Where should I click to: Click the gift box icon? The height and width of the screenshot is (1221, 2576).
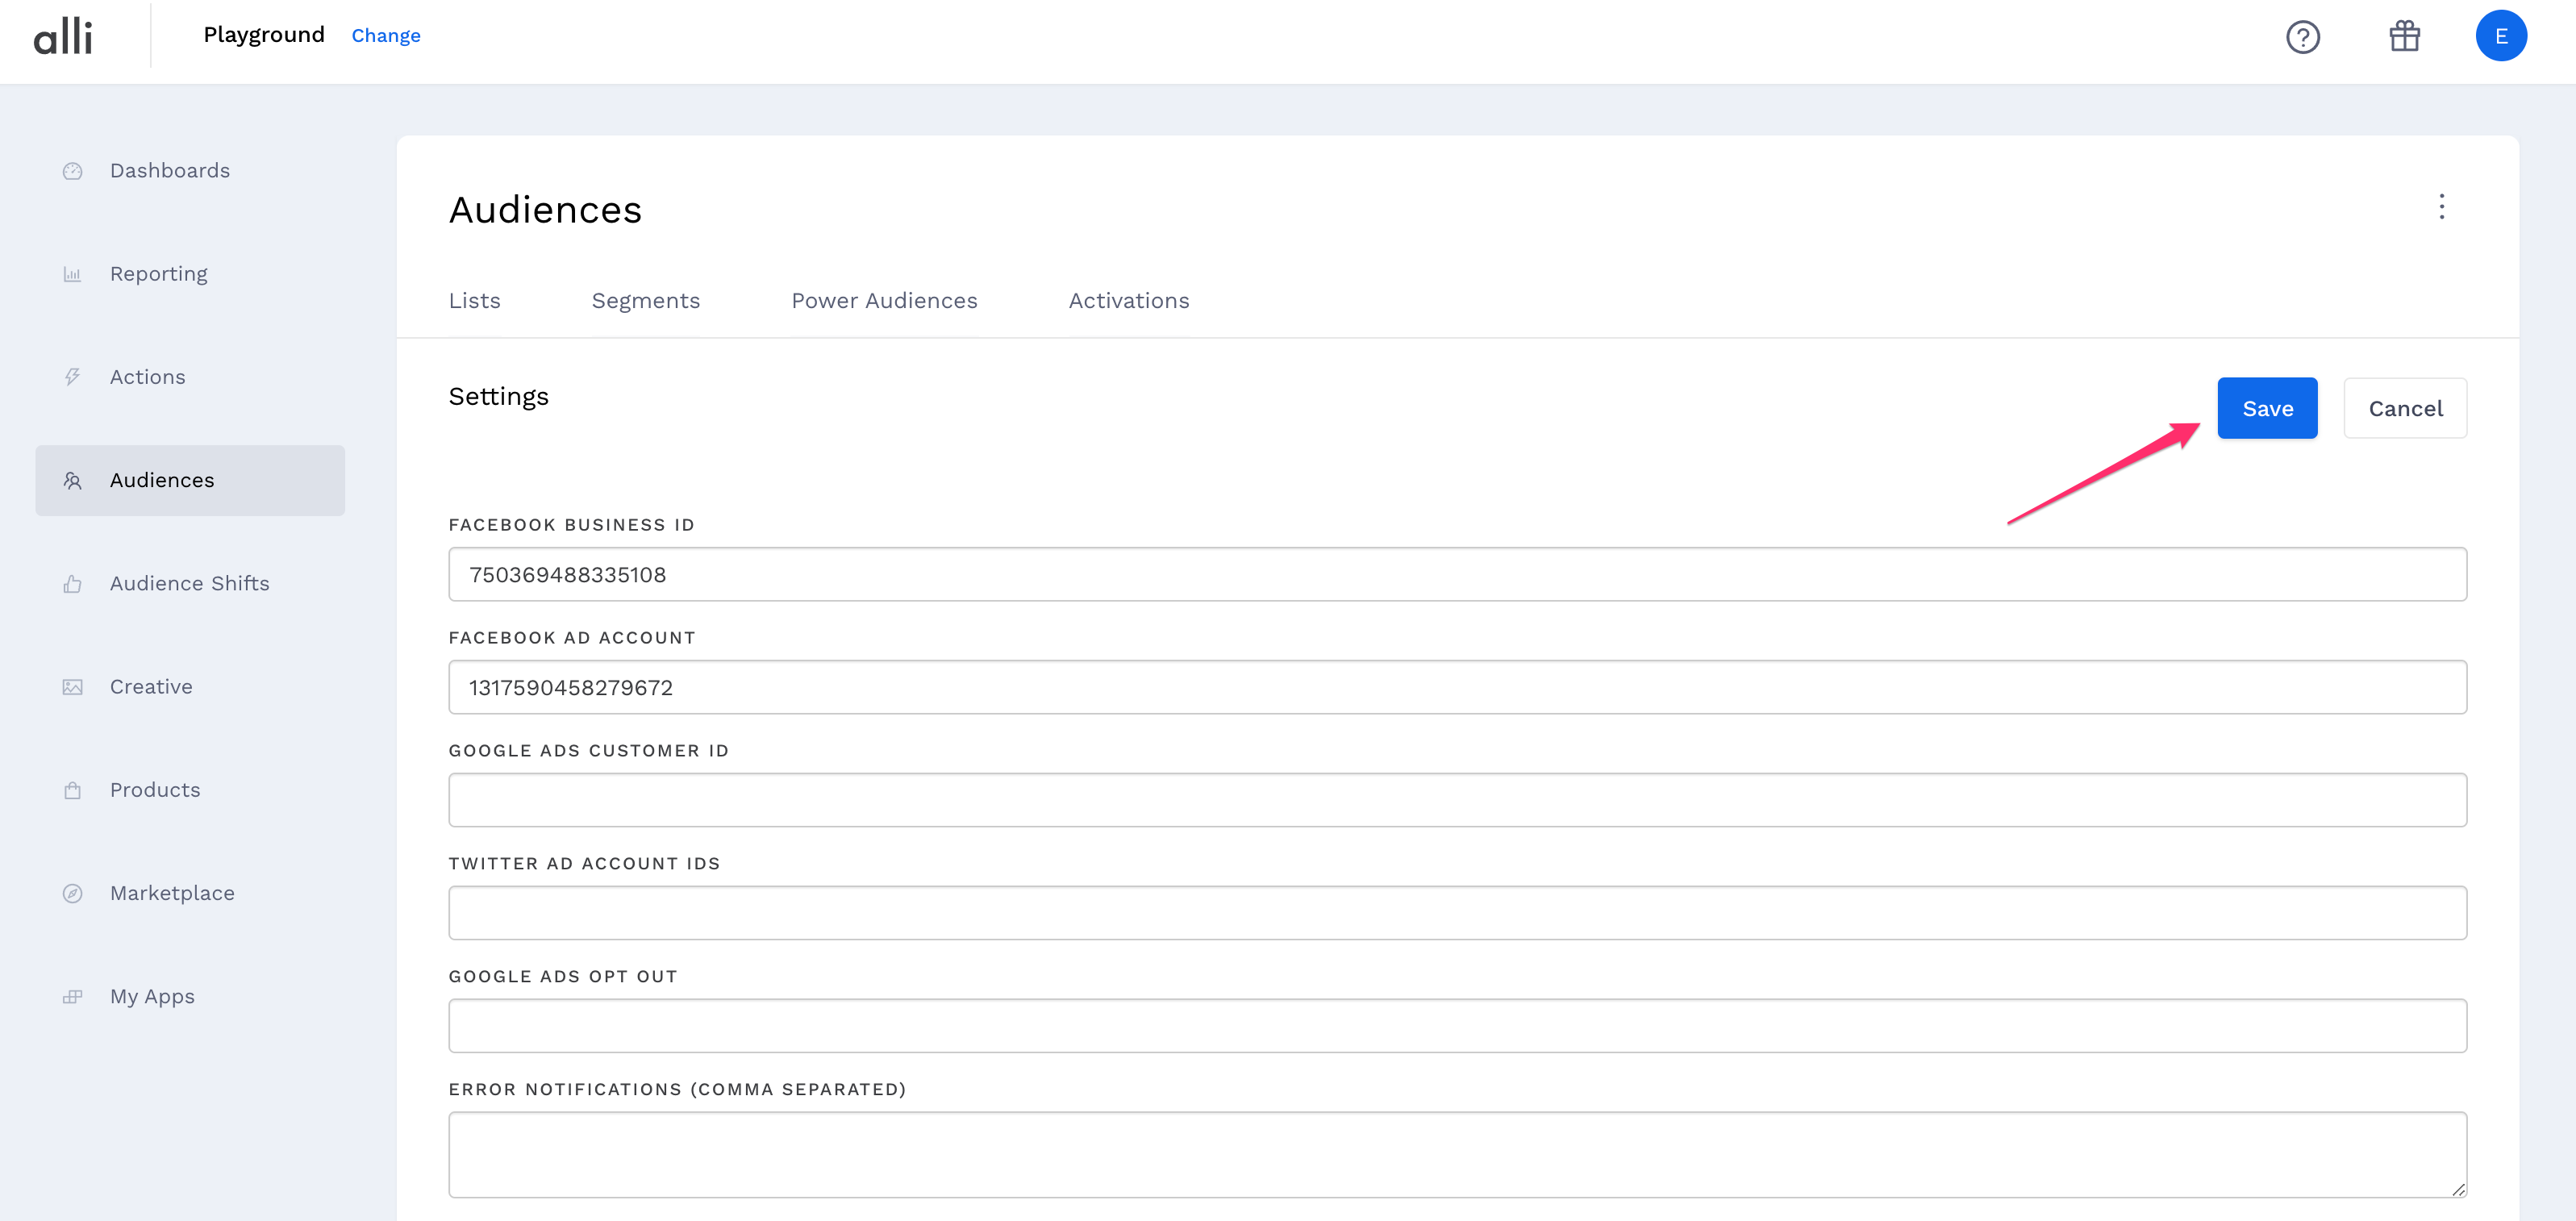pos(2404,37)
